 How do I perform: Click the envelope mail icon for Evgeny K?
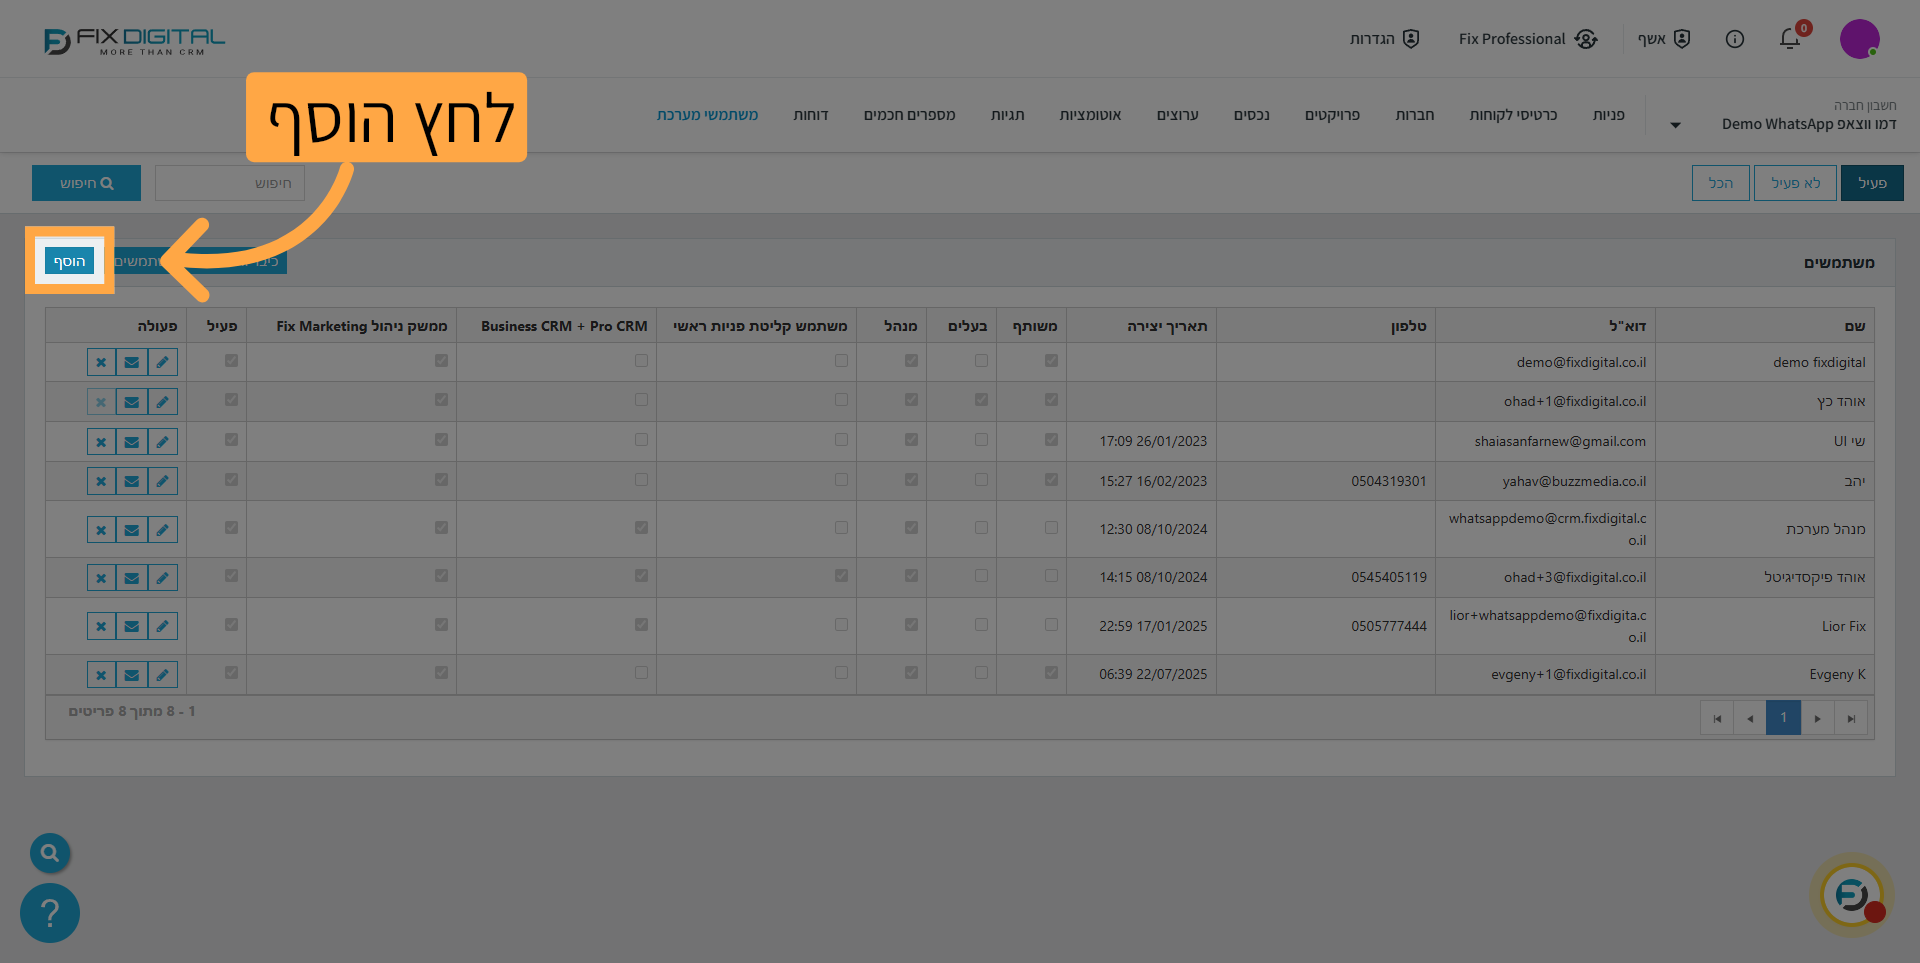(x=131, y=675)
